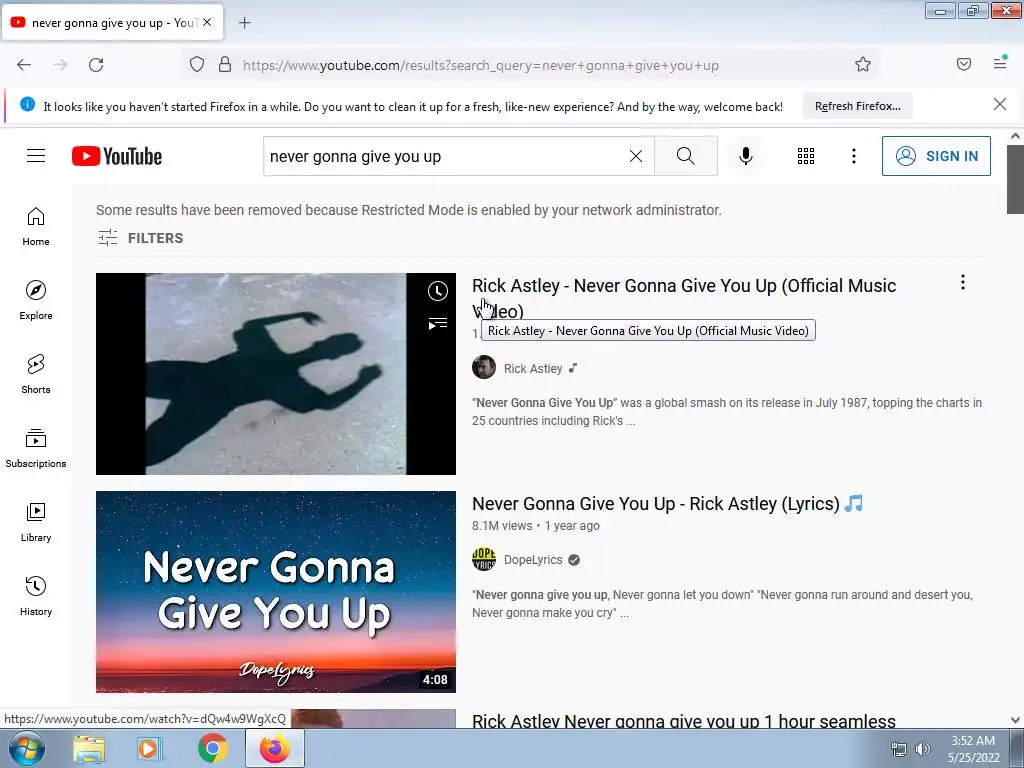The width and height of the screenshot is (1024, 768).
Task: Reload the page with the refresh icon
Action: click(x=96, y=65)
